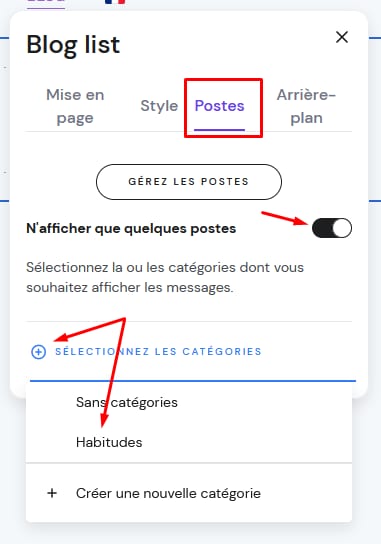The height and width of the screenshot is (544, 381).
Task: Click the blue category search field line
Action: tap(193, 381)
